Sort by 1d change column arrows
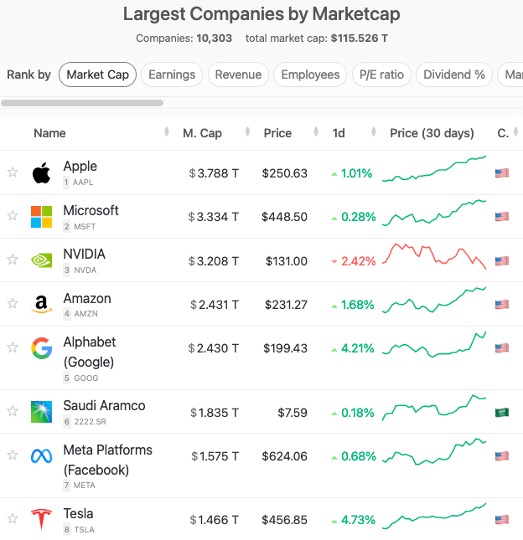The width and height of the screenshot is (523, 540). click(374, 132)
